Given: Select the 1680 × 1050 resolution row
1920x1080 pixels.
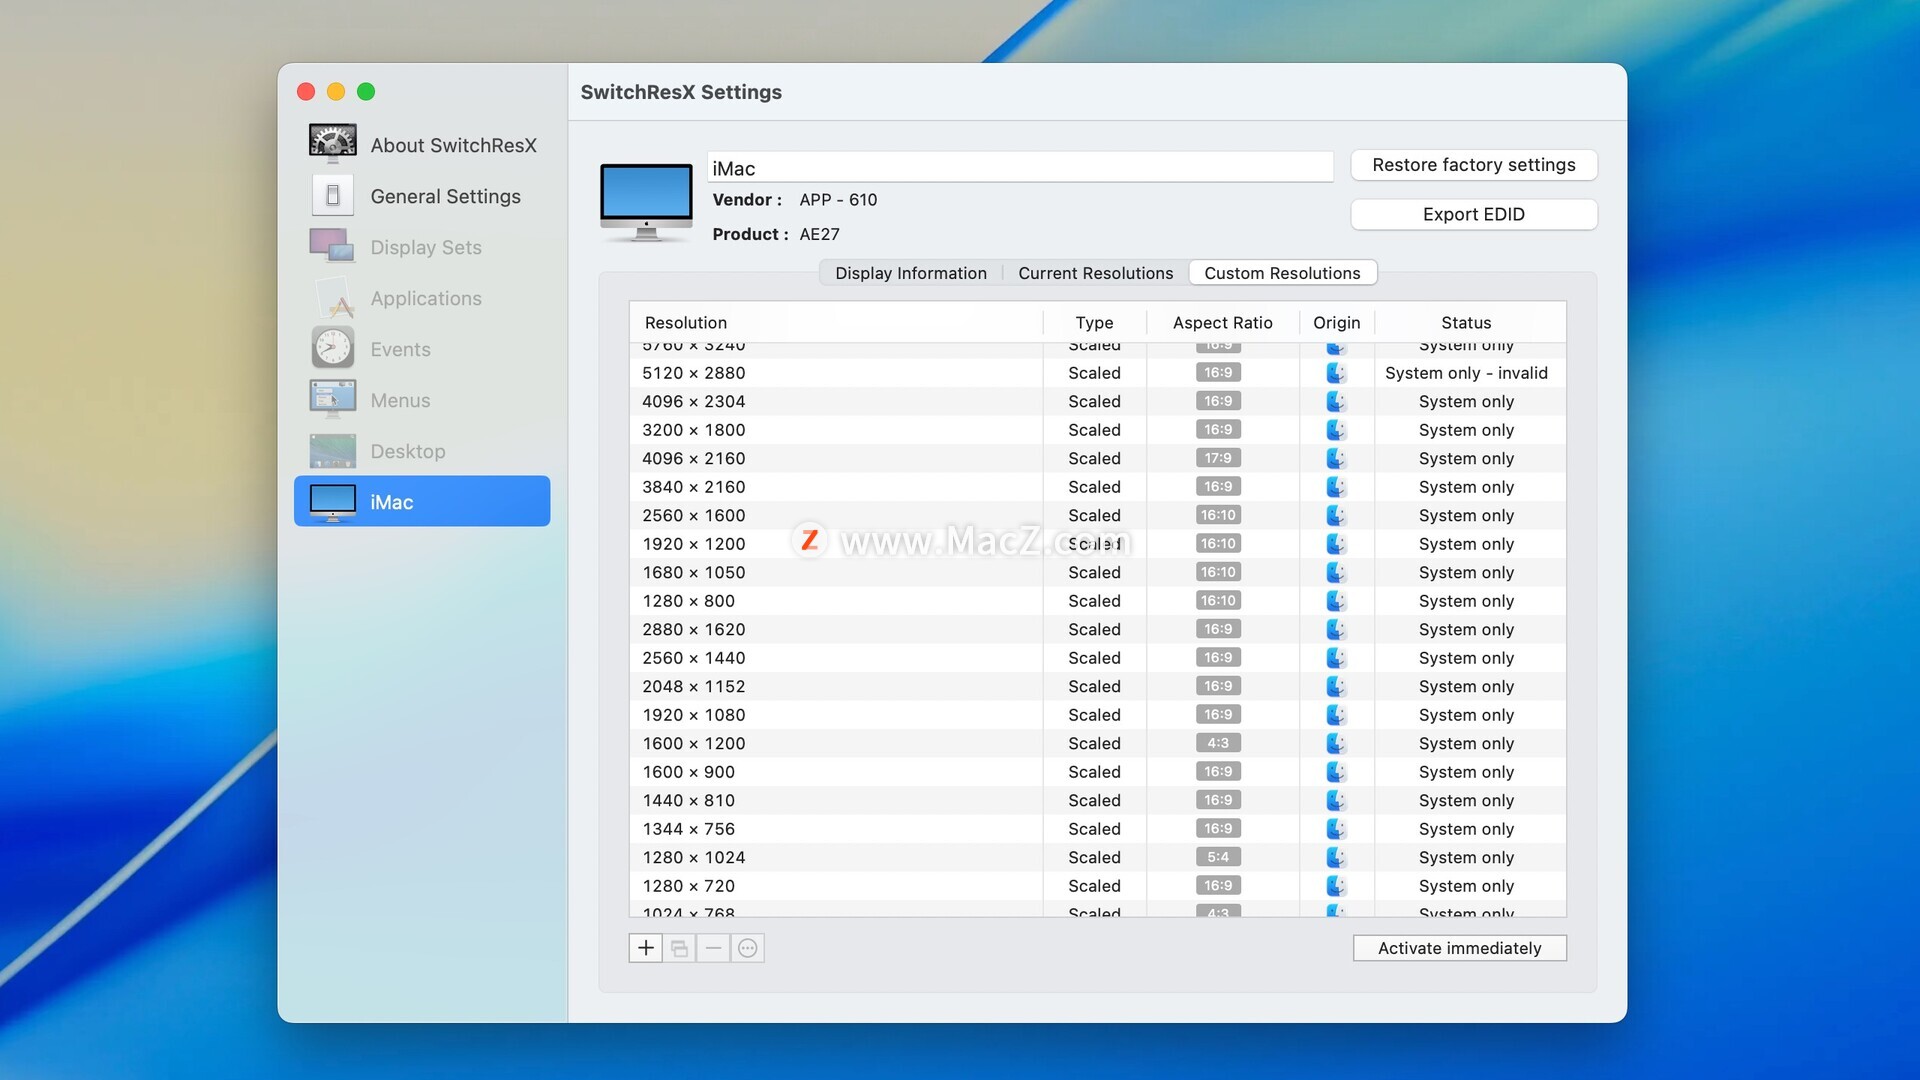Looking at the screenshot, I should tap(1097, 572).
